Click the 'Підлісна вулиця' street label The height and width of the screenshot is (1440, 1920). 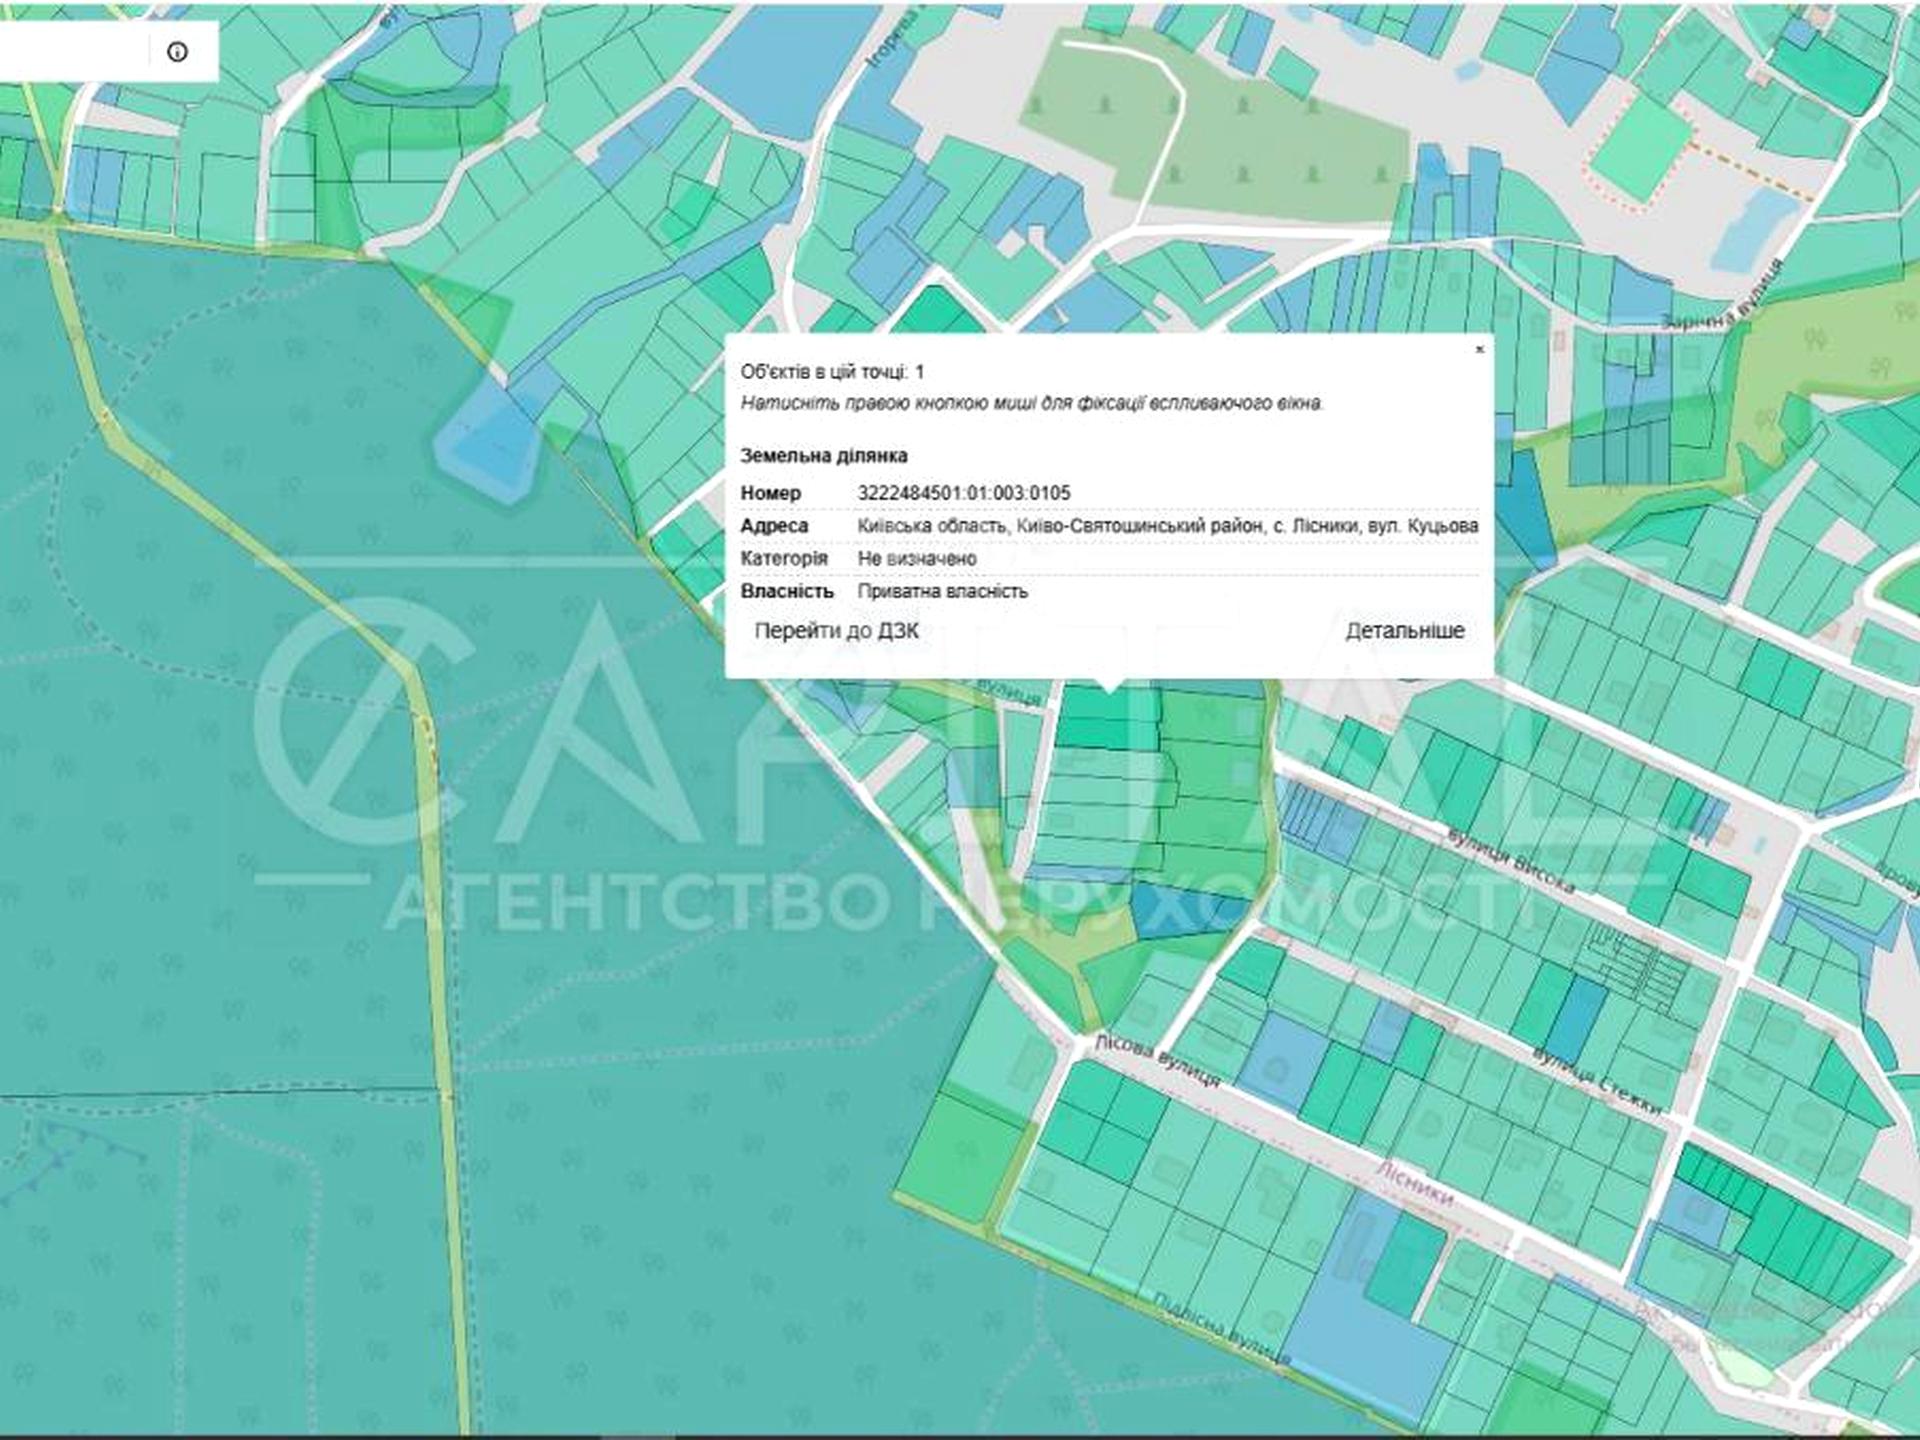[1220, 1330]
